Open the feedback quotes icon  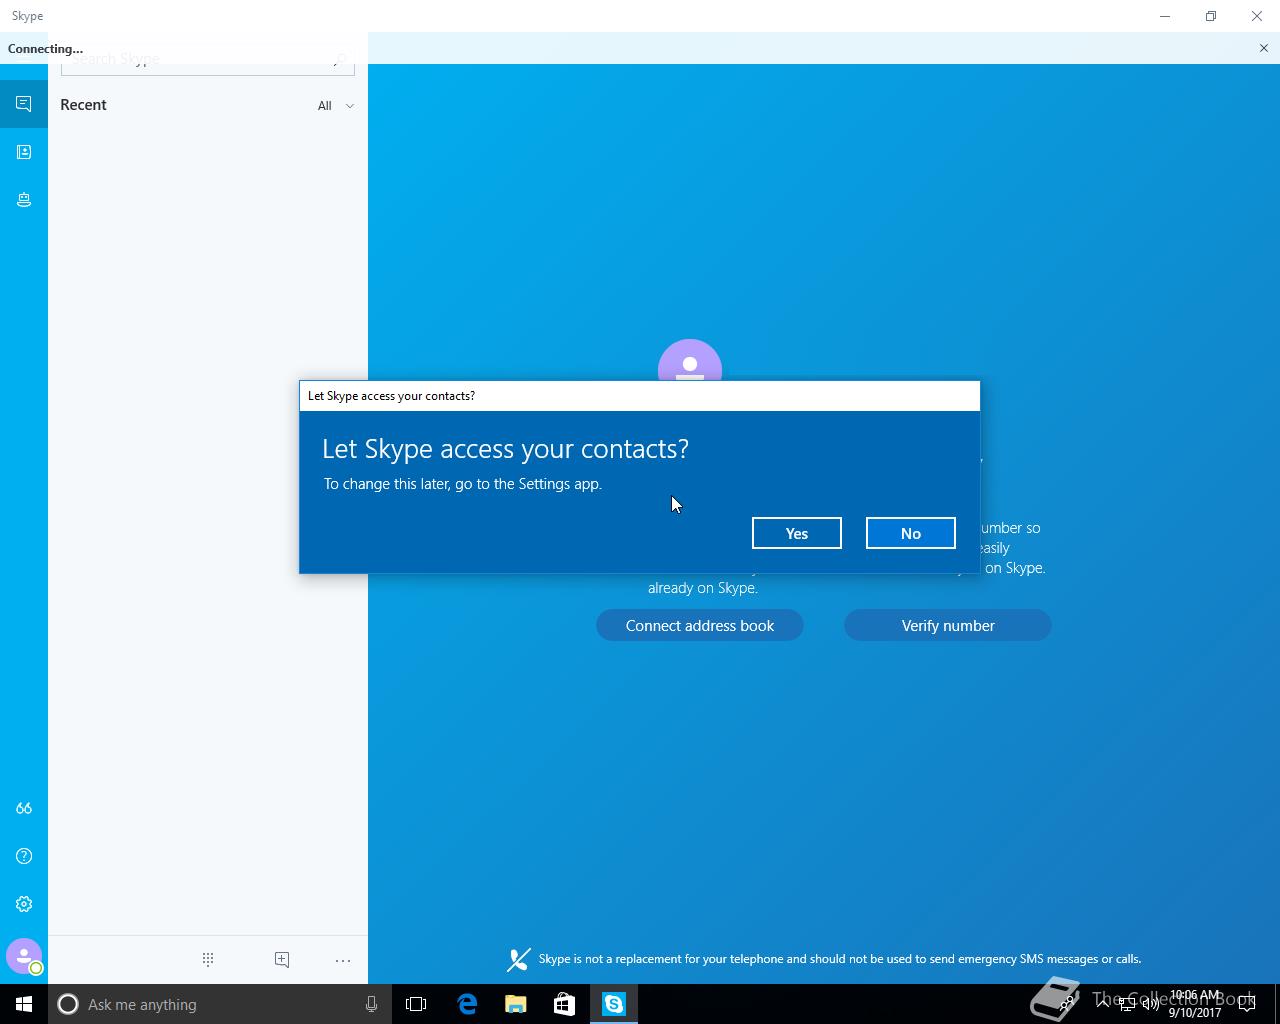click(24, 808)
